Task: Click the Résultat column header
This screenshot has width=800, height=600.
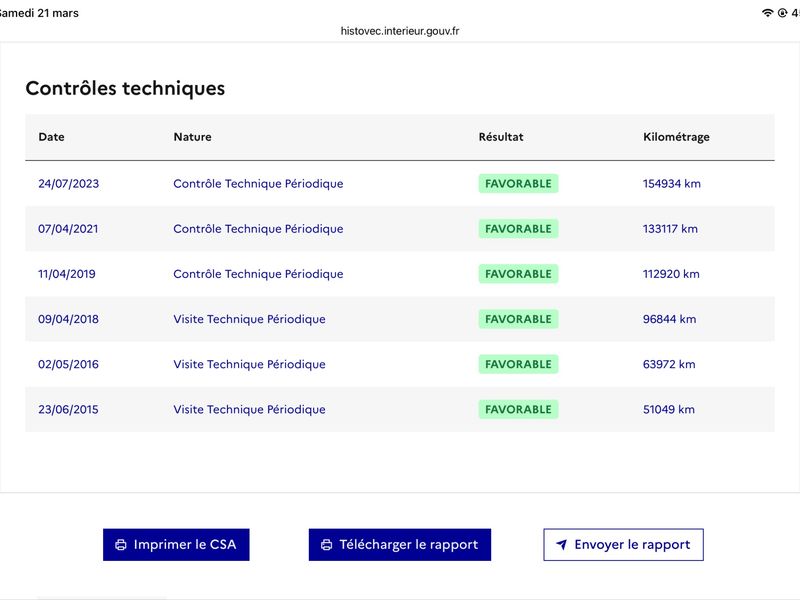Action: (500, 137)
